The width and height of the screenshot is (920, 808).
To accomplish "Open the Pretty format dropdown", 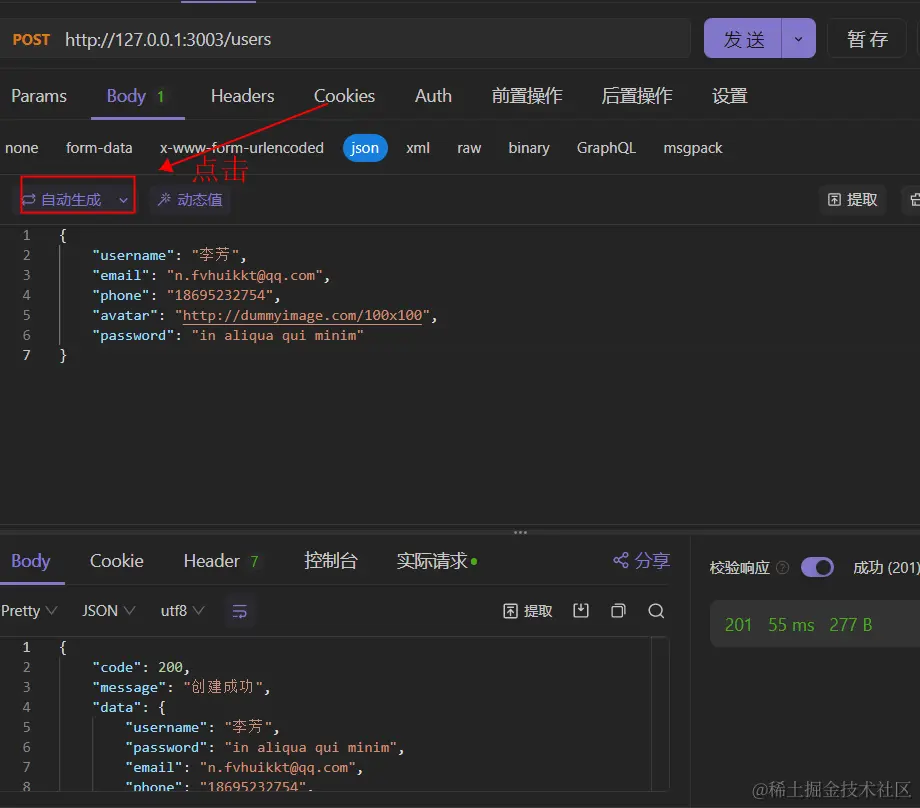I will (x=29, y=611).
